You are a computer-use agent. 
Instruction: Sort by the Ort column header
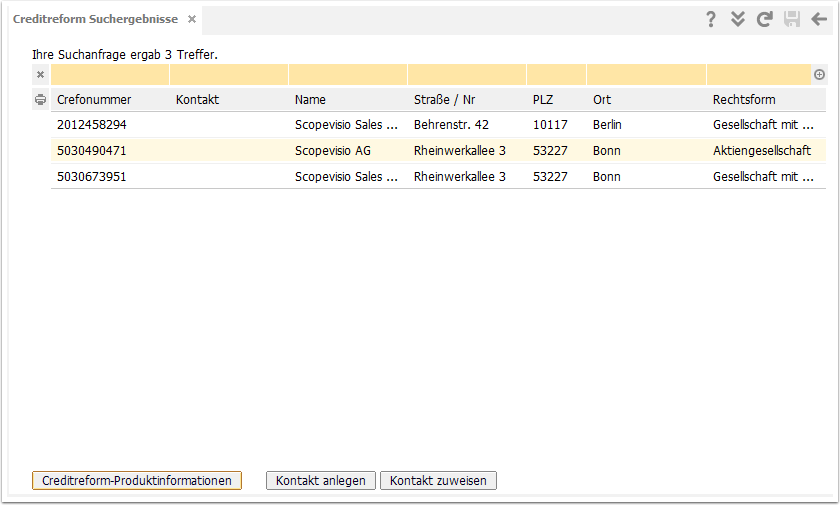(602, 100)
